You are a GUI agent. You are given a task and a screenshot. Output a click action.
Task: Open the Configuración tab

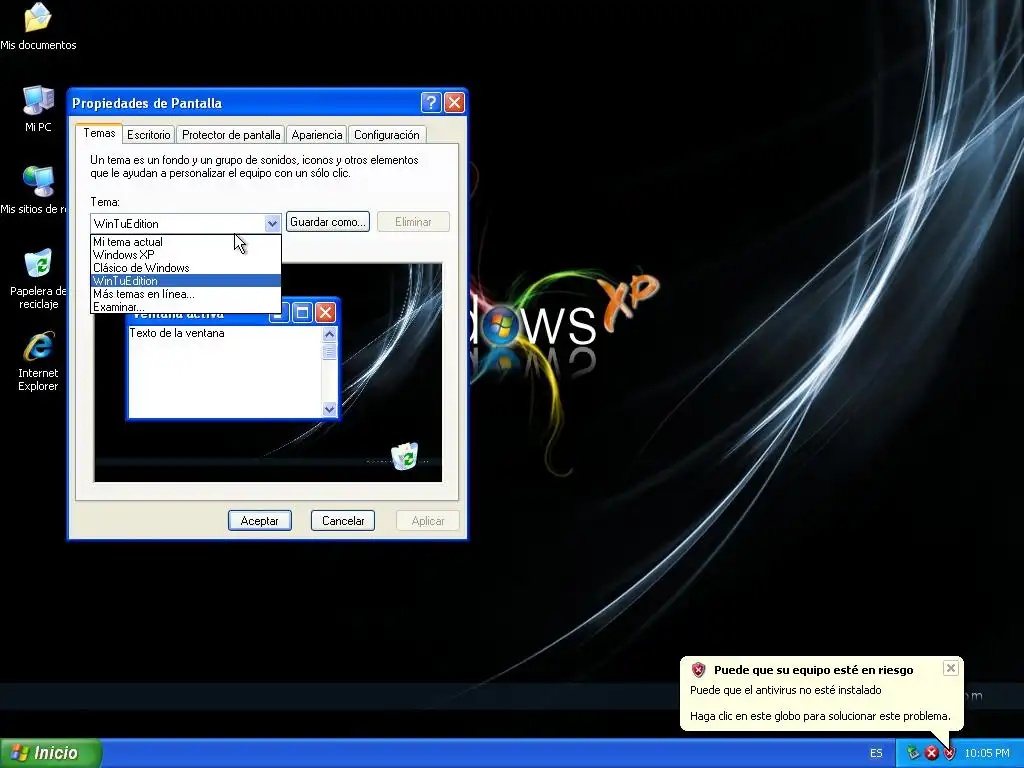[387, 135]
